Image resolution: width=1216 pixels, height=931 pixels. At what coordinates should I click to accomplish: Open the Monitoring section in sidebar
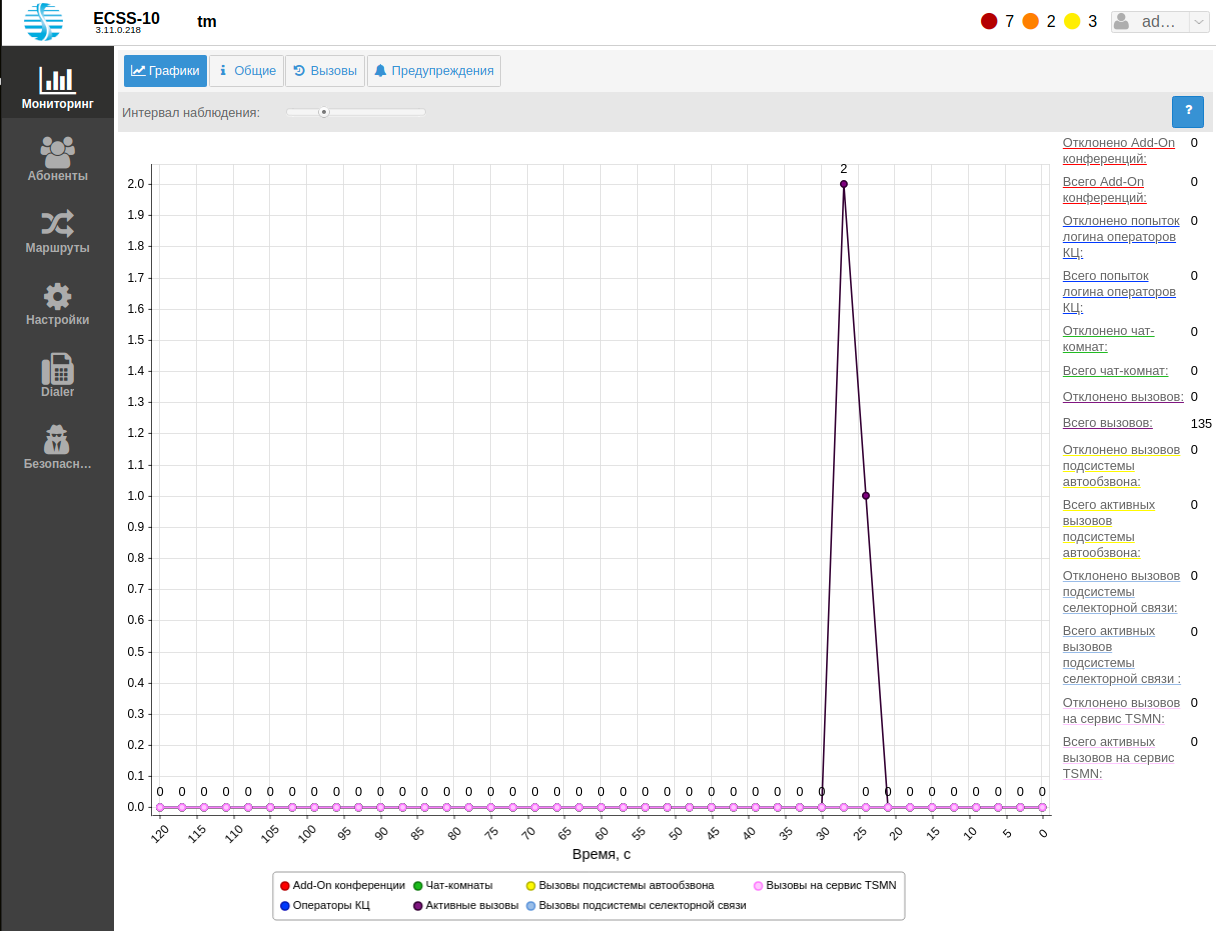pos(57,88)
